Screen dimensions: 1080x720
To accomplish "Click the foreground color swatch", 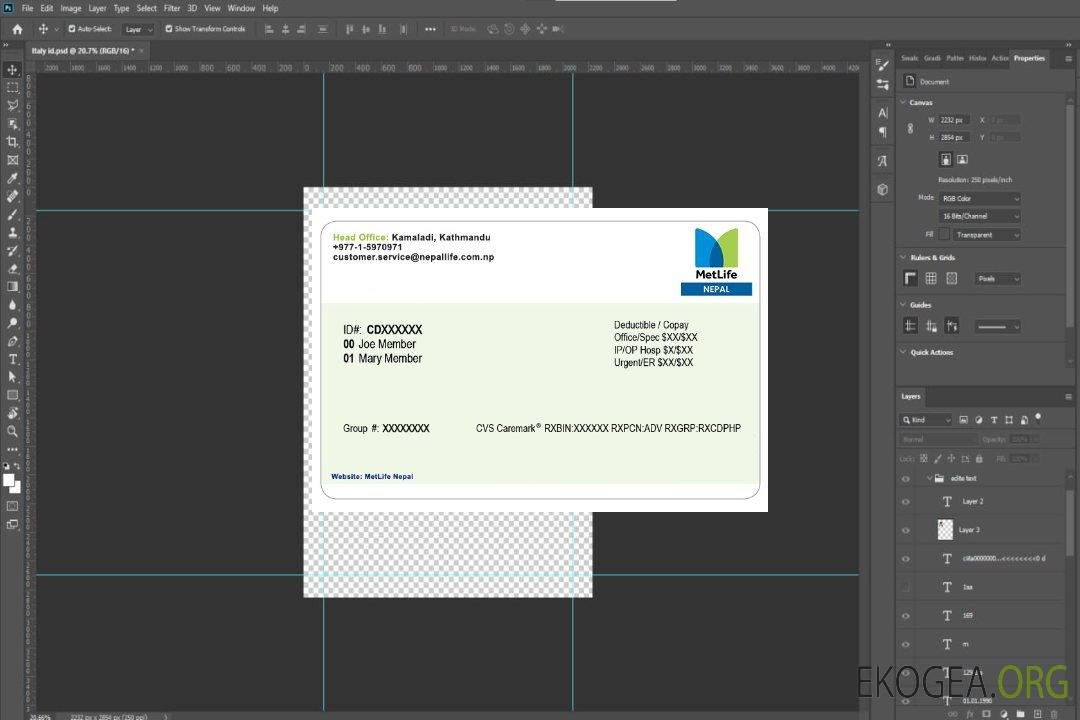I will click(8, 480).
